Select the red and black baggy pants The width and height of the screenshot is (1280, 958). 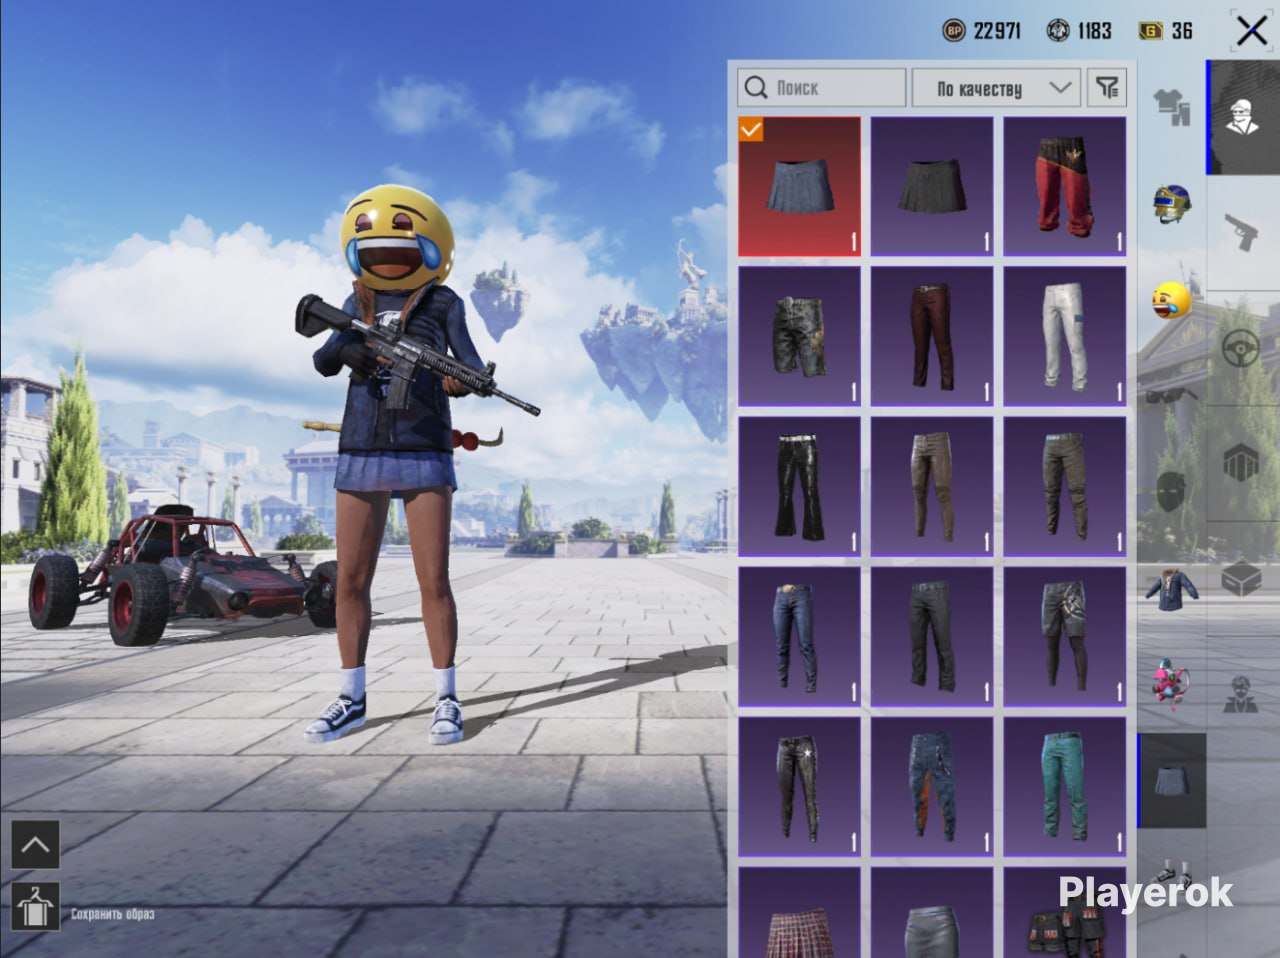tap(1065, 187)
